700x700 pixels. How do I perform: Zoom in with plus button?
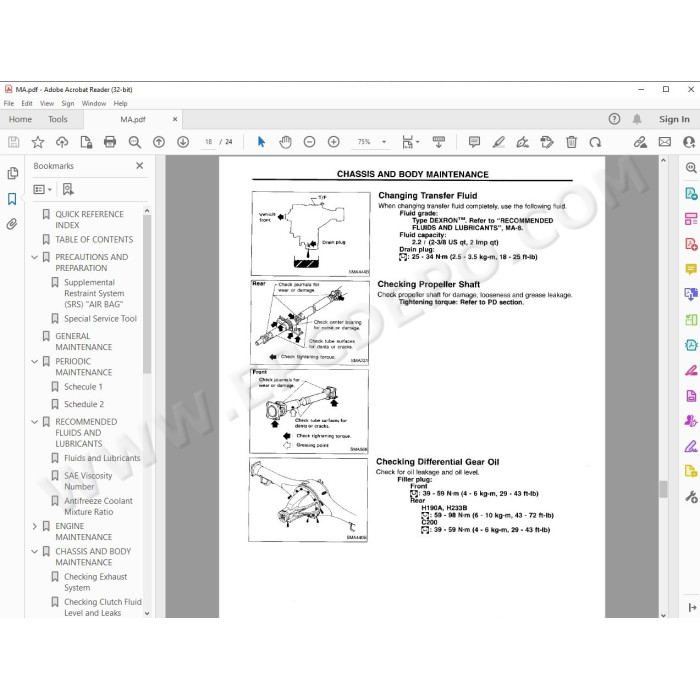pyautogui.click(x=333, y=142)
